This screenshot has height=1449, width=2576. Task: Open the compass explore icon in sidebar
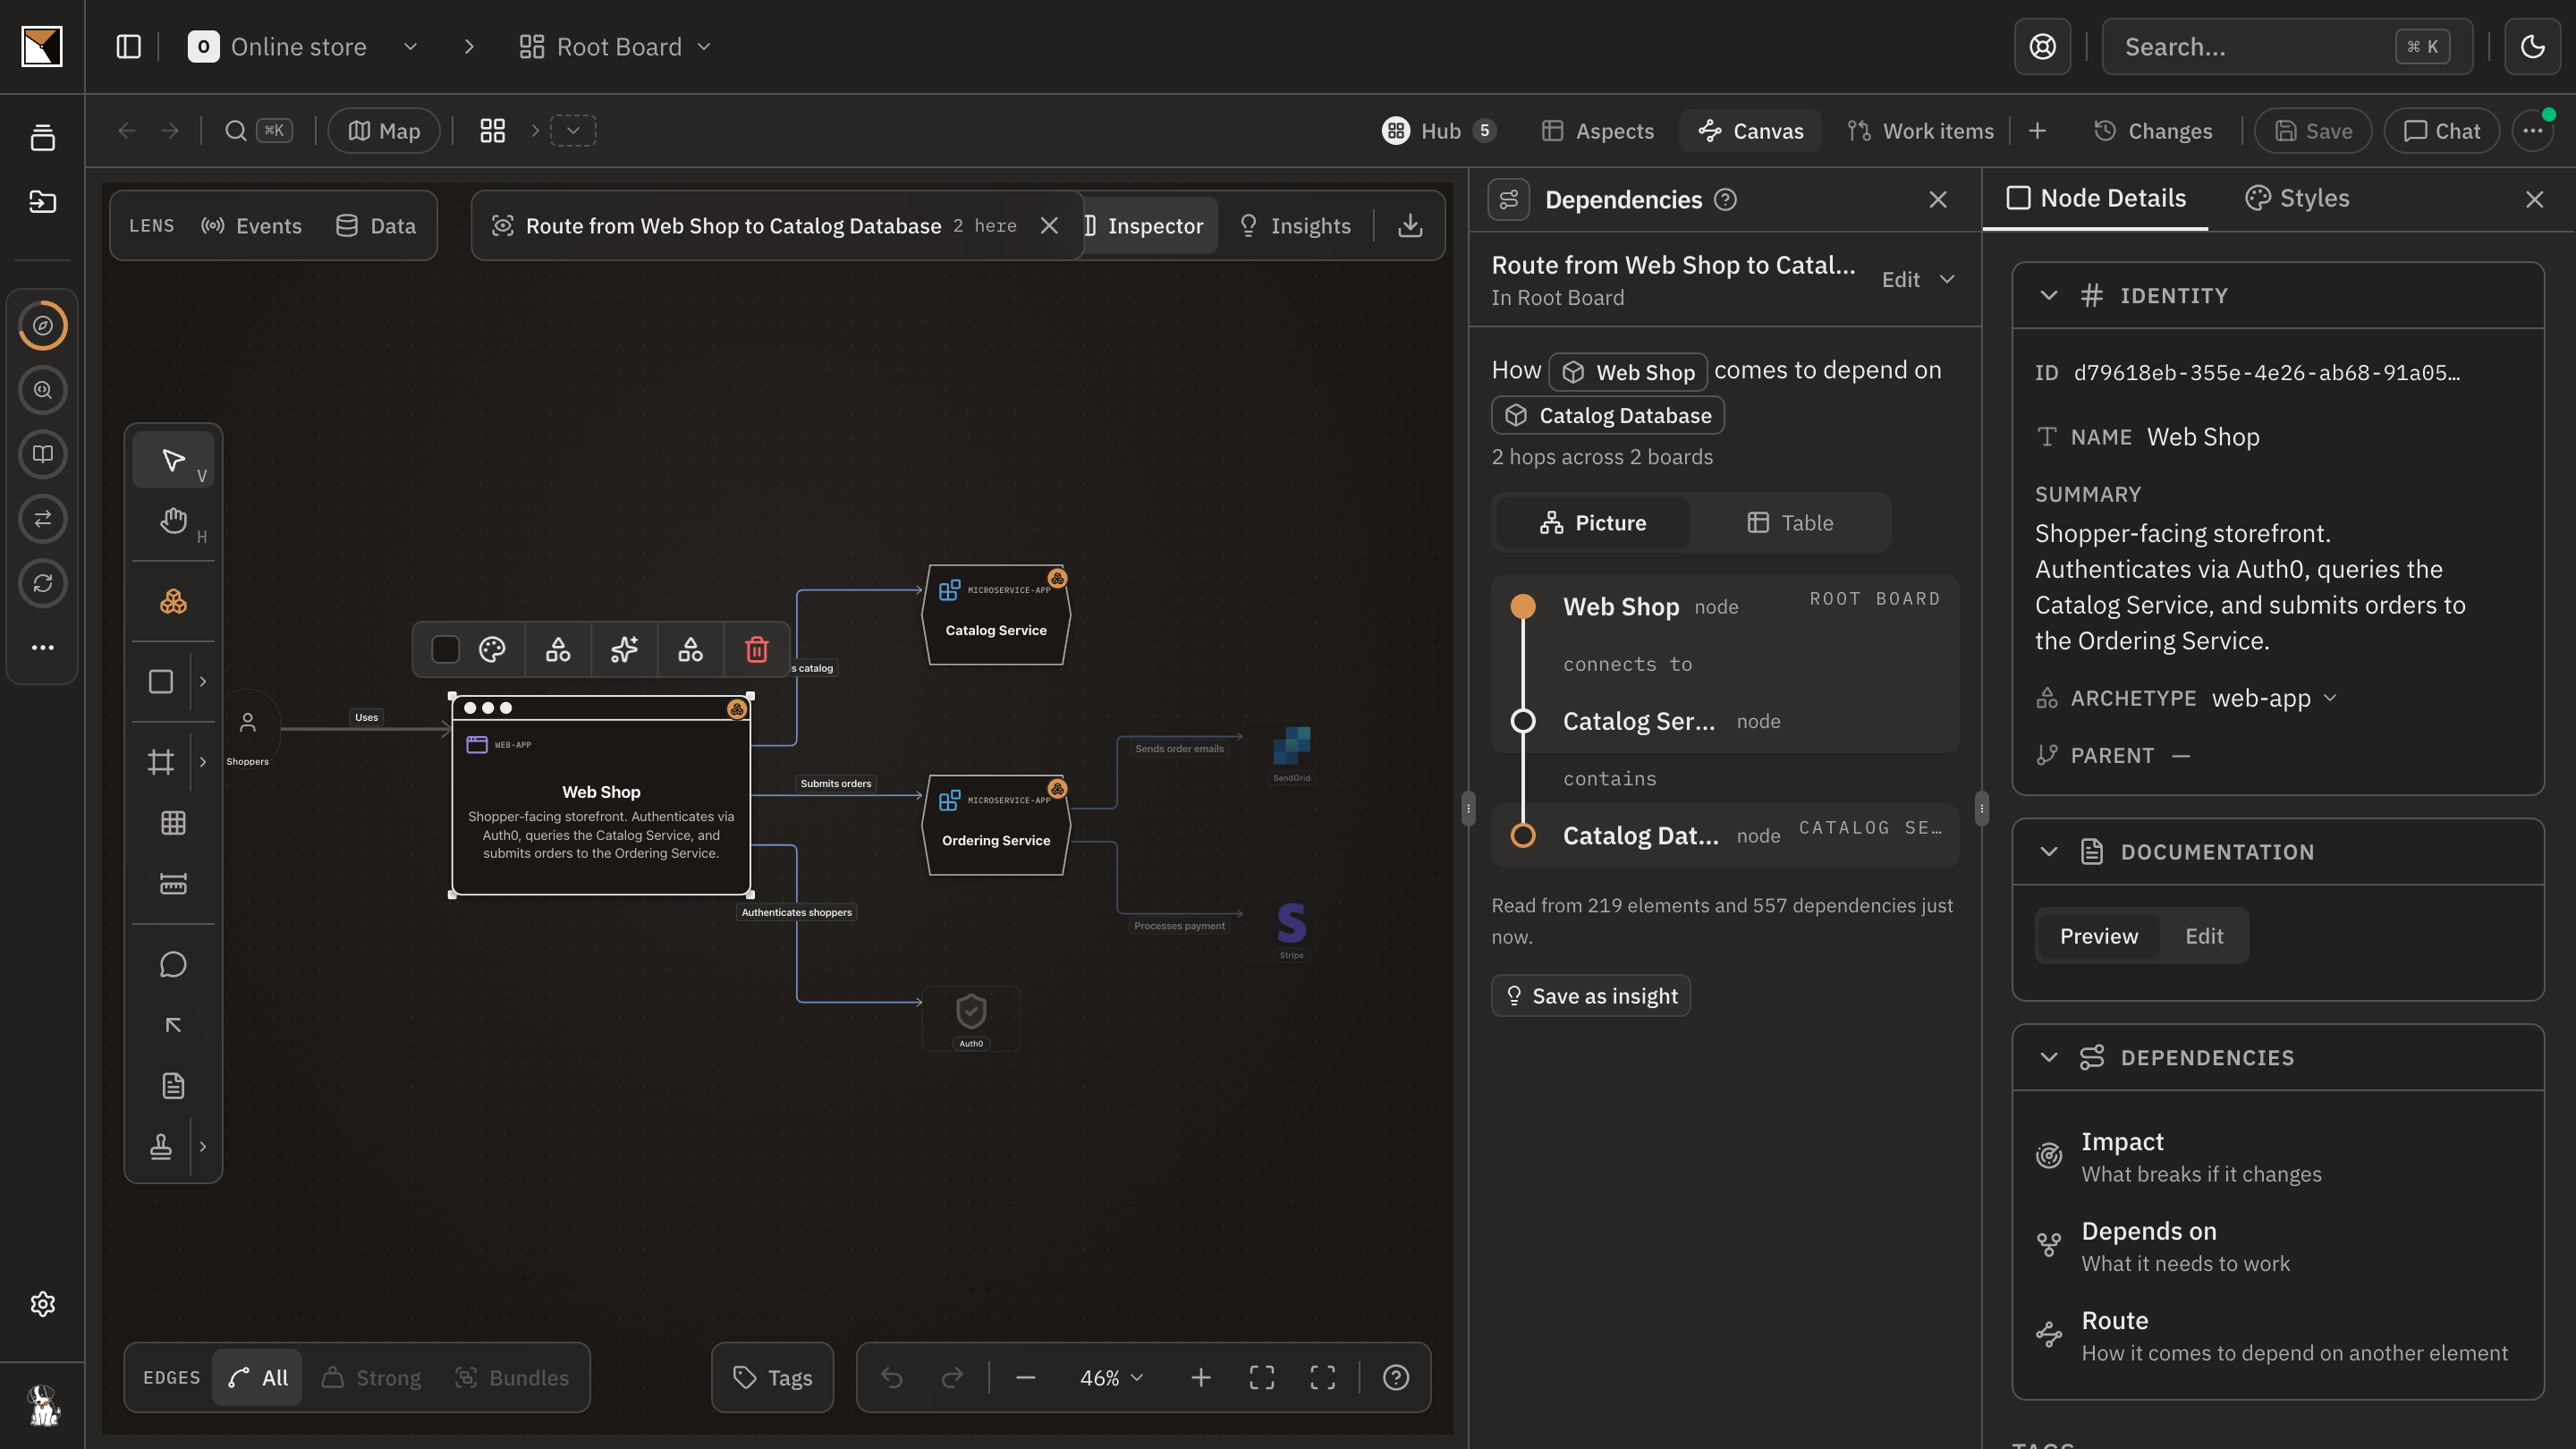[x=43, y=325]
